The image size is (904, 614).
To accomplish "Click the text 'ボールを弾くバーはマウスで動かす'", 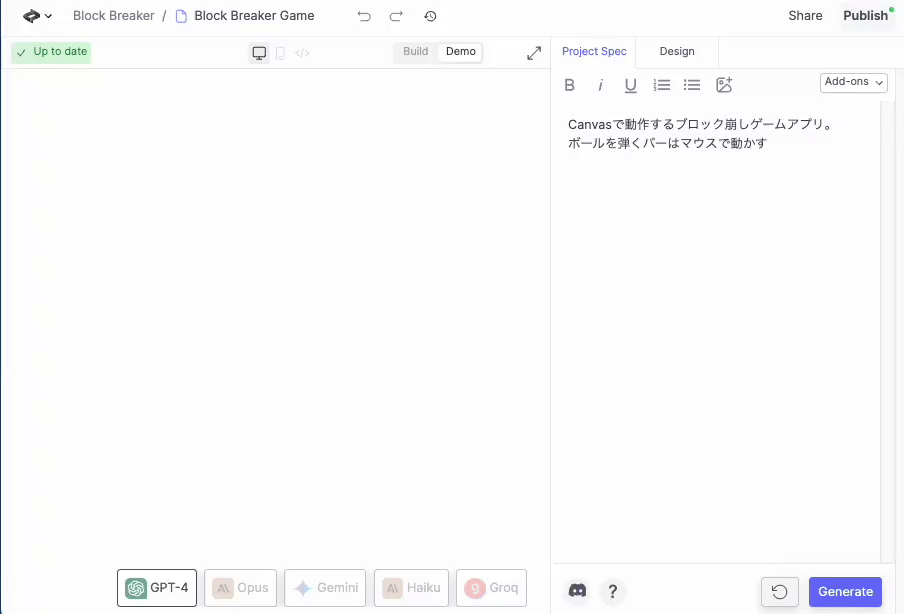I will [x=668, y=143].
